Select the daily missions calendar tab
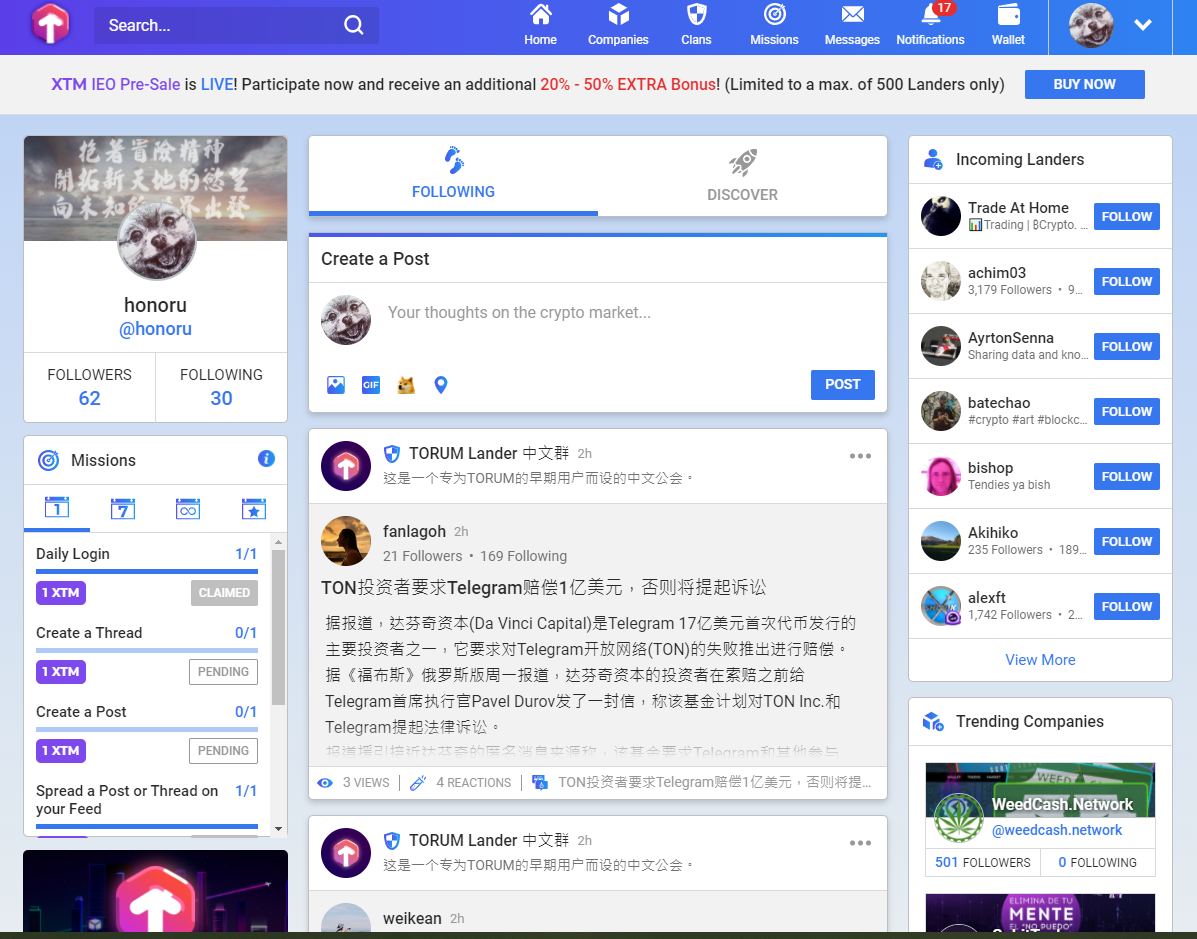 [56, 508]
